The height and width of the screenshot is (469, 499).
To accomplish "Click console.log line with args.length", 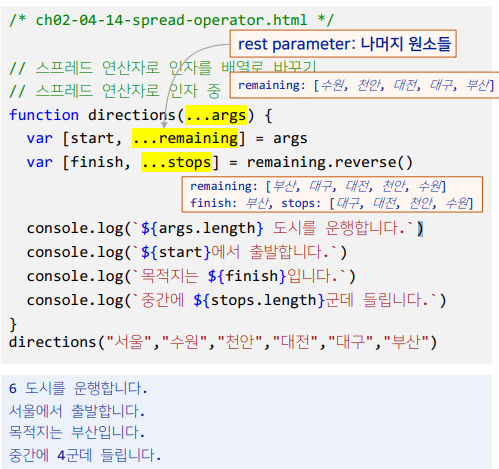I will (x=225, y=229).
